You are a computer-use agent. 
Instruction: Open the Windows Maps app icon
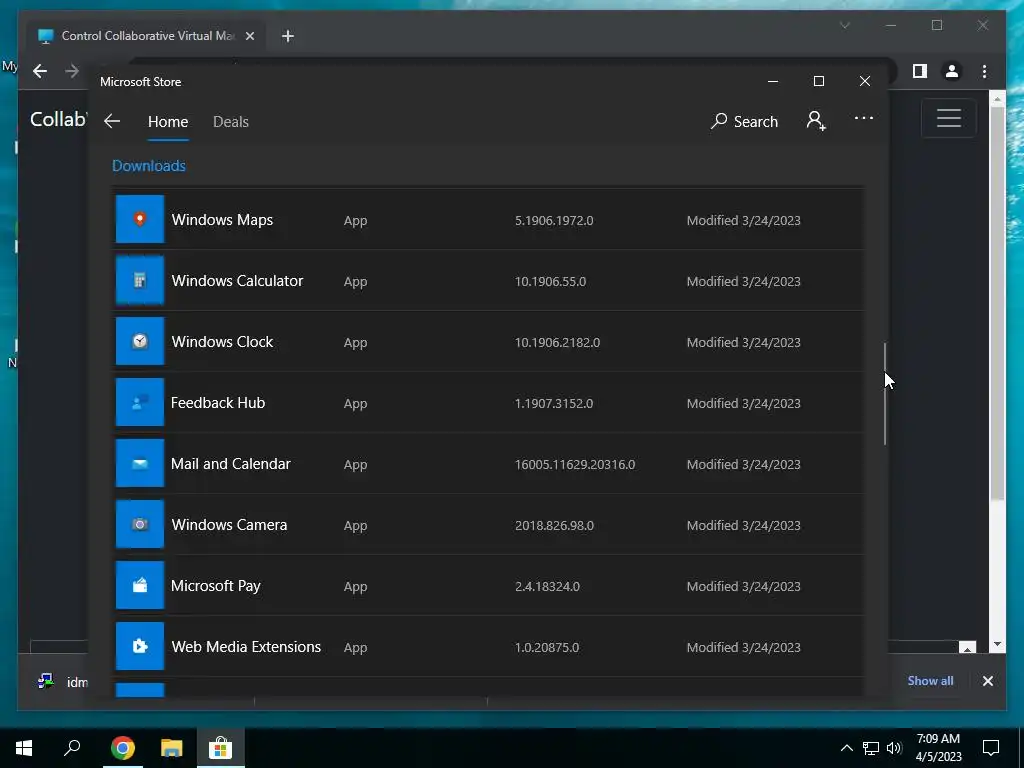click(x=140, y=219)
